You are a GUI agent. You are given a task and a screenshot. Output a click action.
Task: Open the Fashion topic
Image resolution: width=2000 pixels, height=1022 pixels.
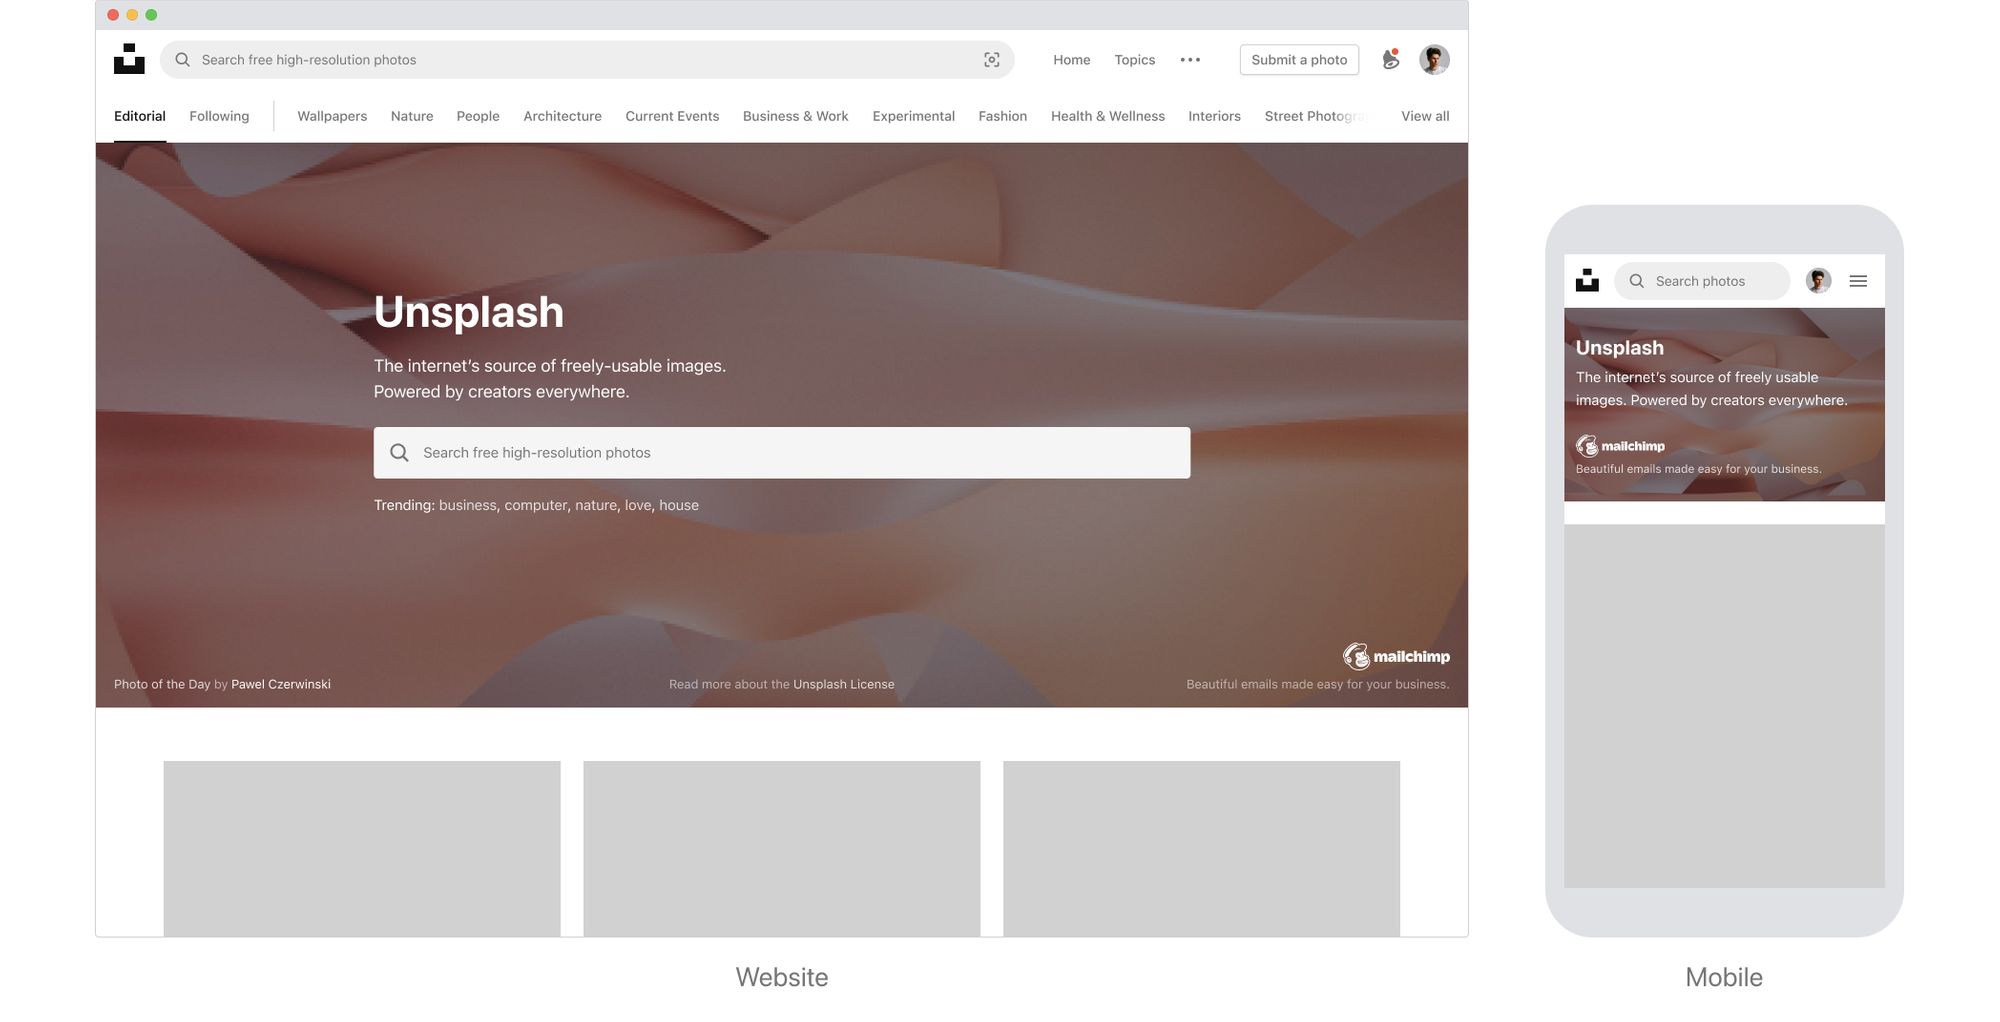[x=1003, y=116]
